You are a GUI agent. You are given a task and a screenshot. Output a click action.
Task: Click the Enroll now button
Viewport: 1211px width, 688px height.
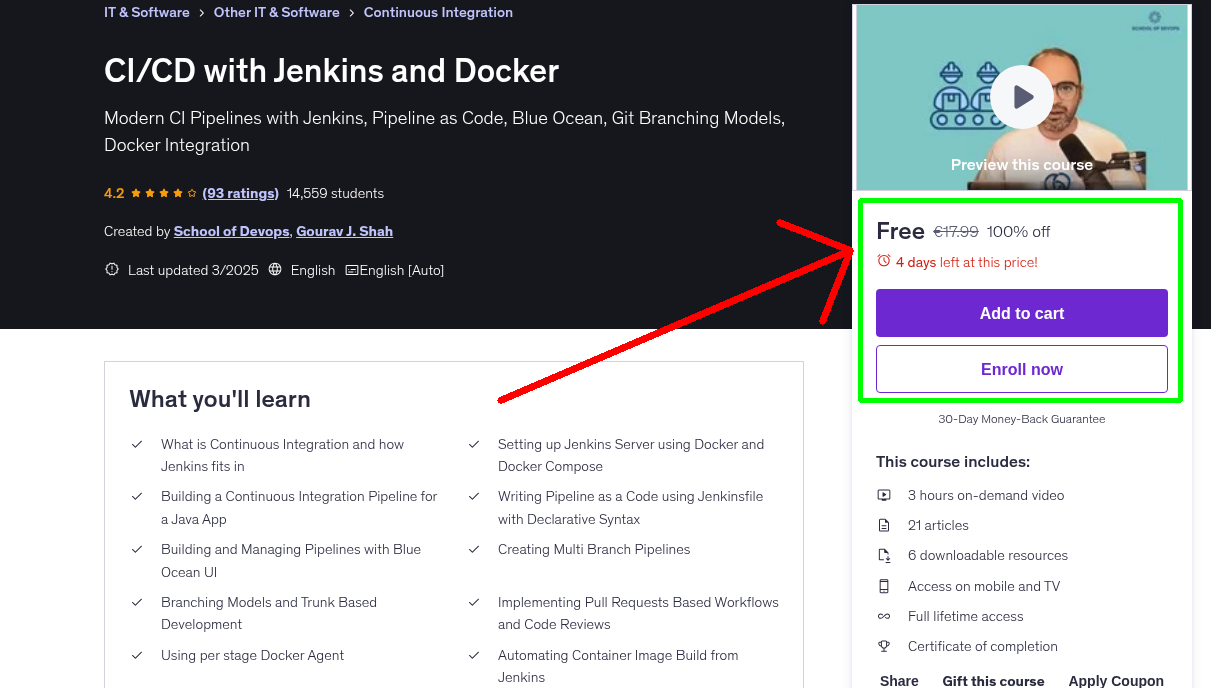(x=1021, y=369)
